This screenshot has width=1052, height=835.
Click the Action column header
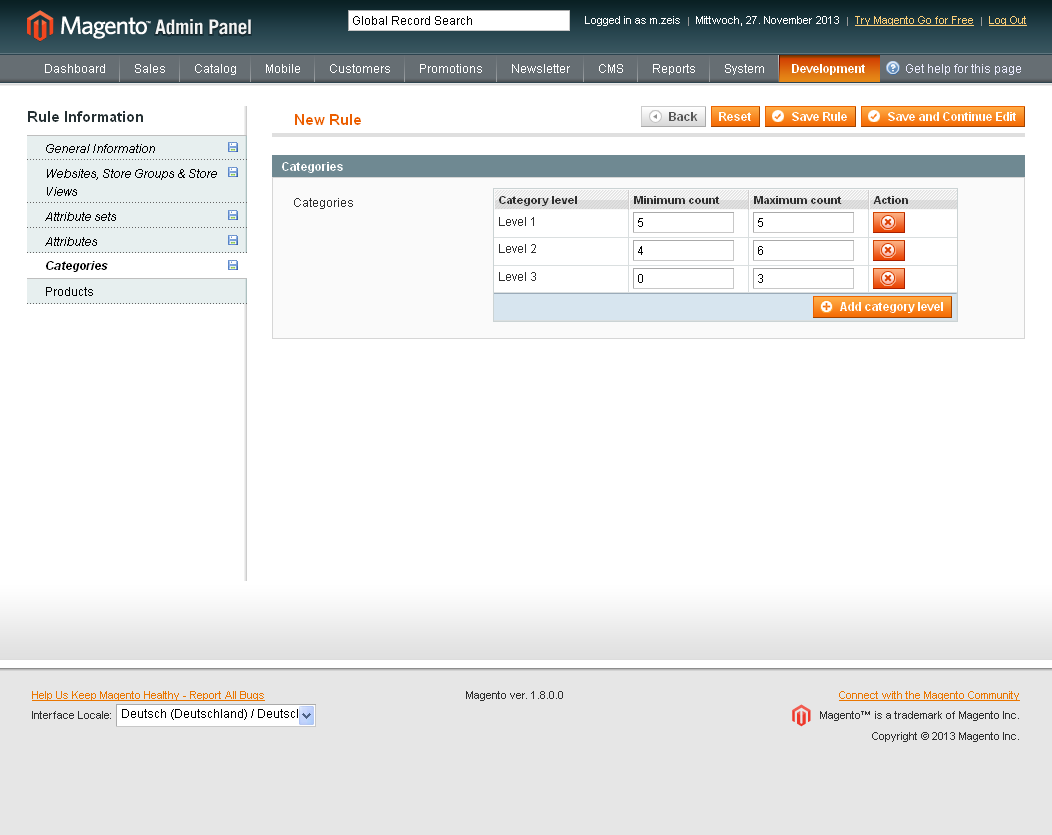click(x=912, y=200)
